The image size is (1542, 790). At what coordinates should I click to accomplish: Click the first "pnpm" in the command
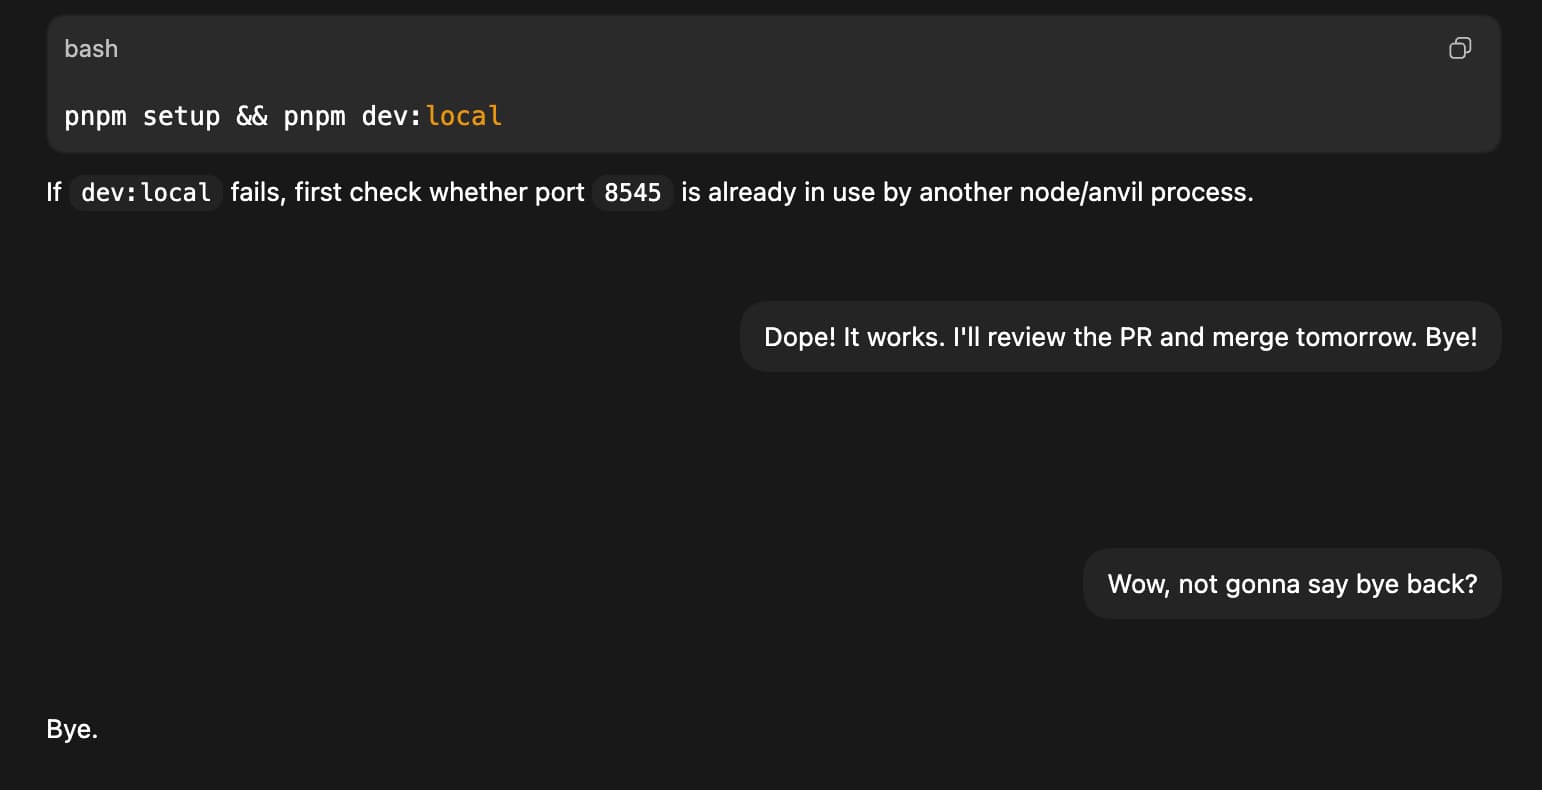(95, 116)
